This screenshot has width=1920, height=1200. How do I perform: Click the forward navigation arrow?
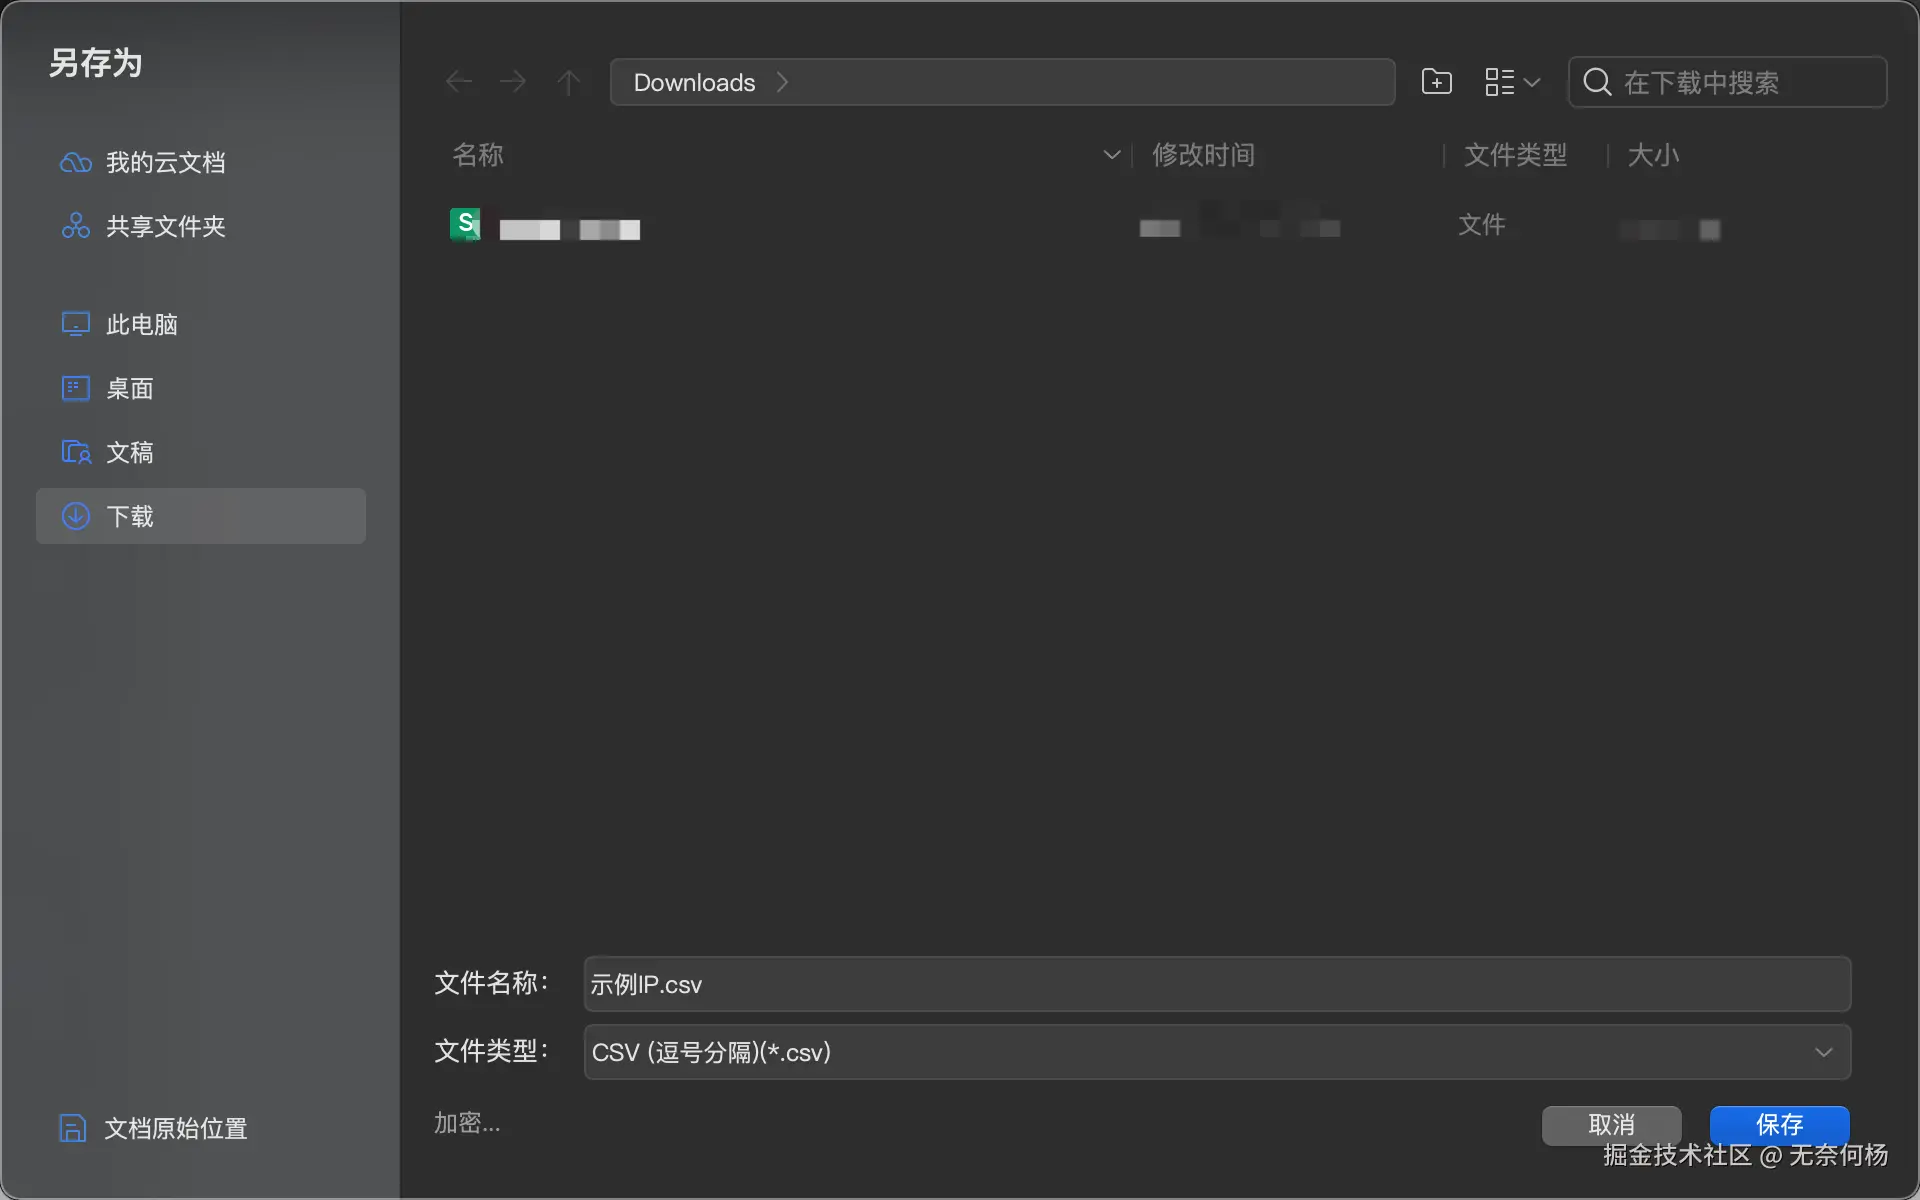pos(513,82)
